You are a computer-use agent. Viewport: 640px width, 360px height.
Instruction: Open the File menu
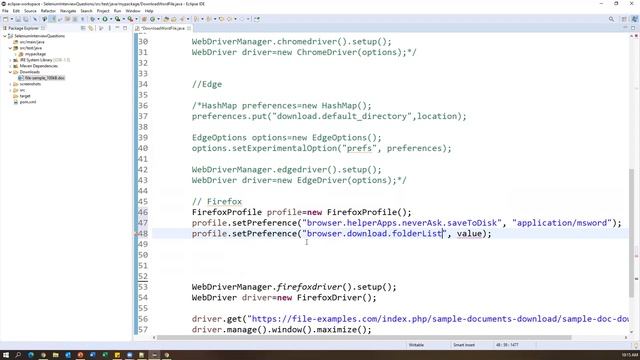point(5,11)
